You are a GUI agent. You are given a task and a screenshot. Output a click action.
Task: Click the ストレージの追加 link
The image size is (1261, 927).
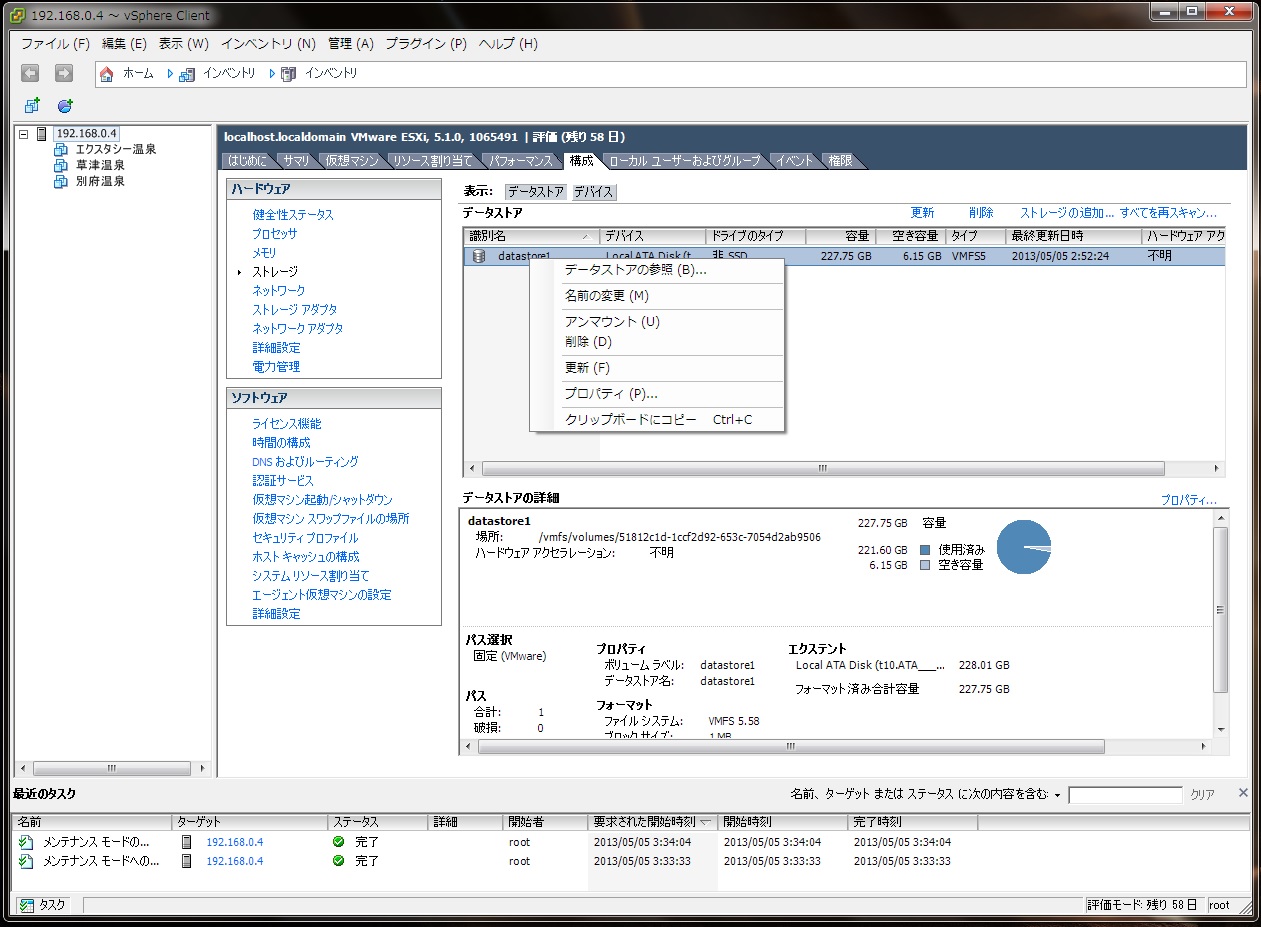tap(1066, 213)
